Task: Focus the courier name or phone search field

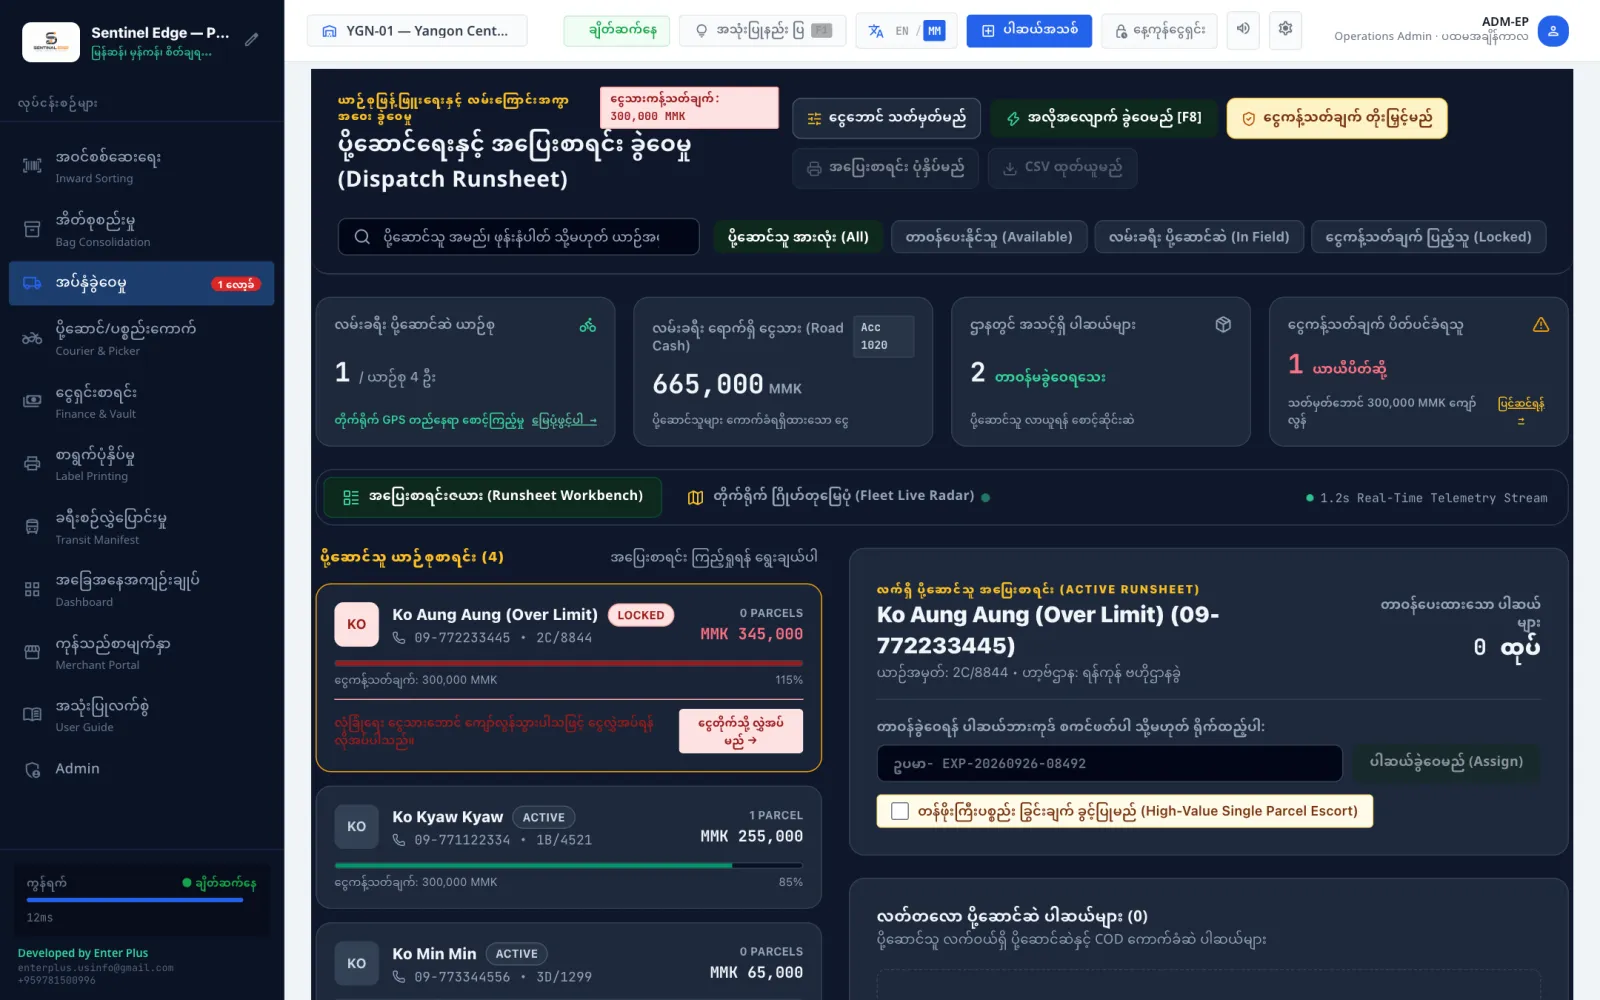Action: [x=518, y=237]
